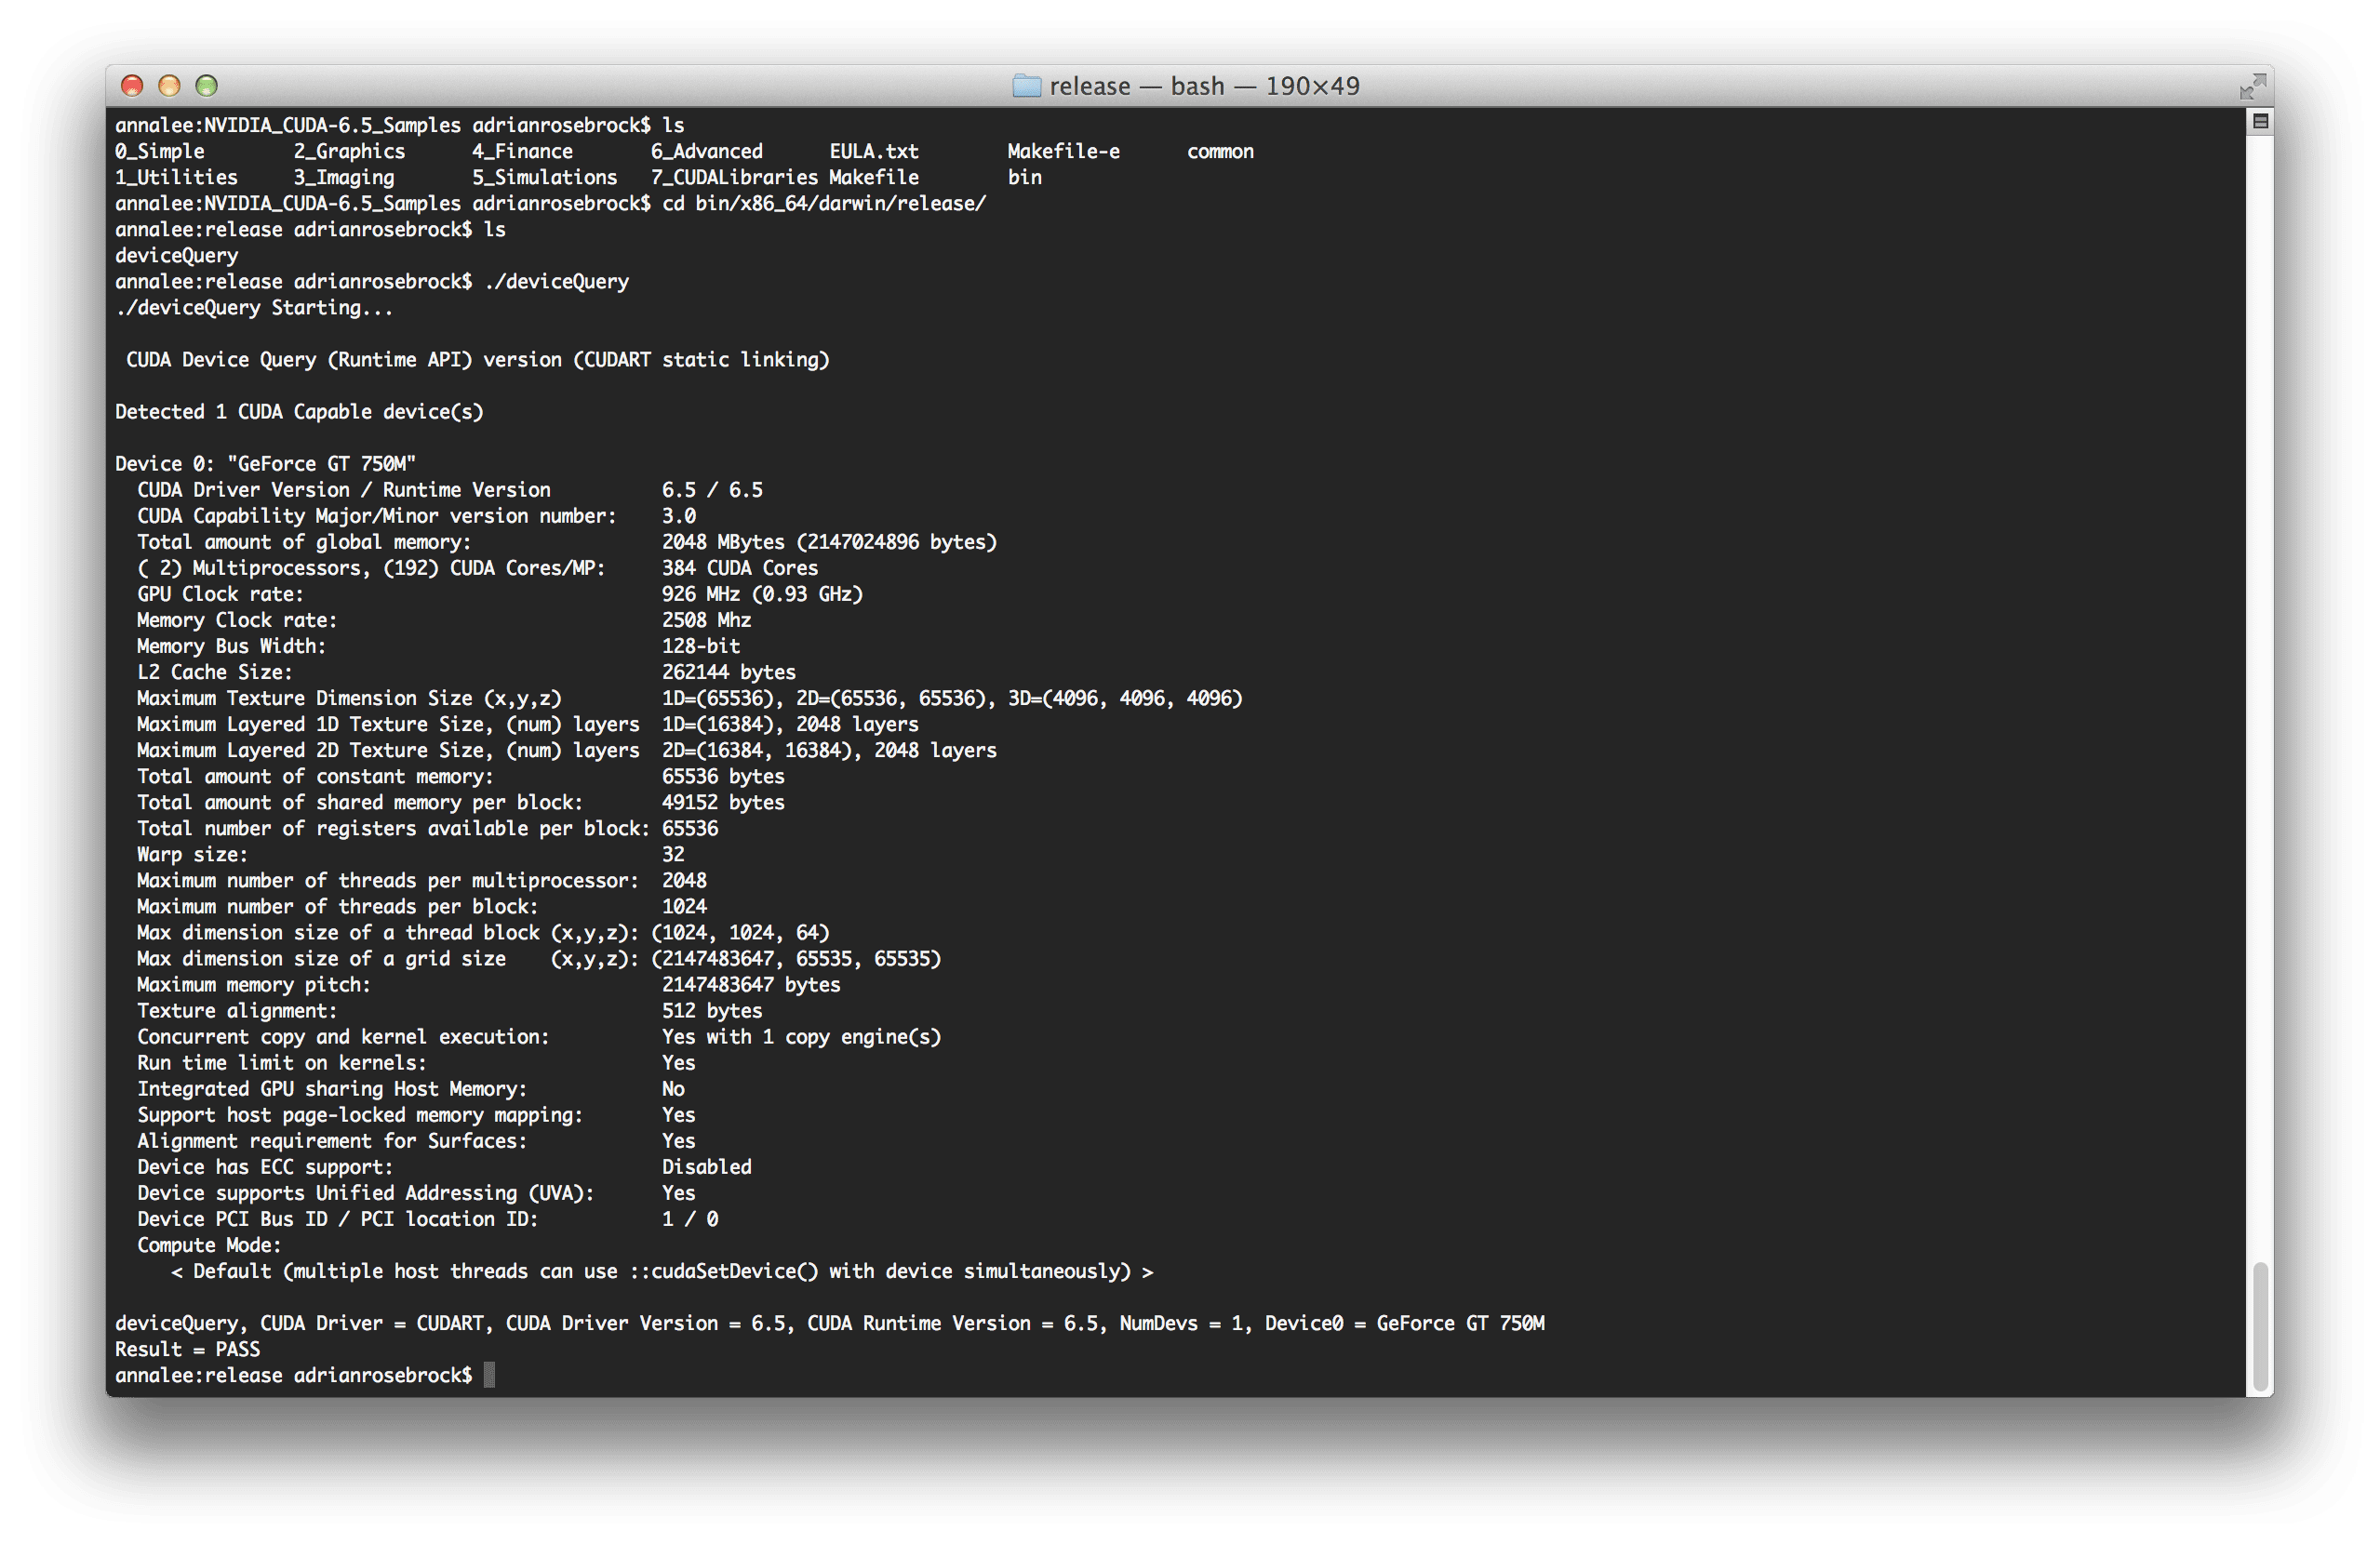Click 'bin' directory name in ls output

1024,177
